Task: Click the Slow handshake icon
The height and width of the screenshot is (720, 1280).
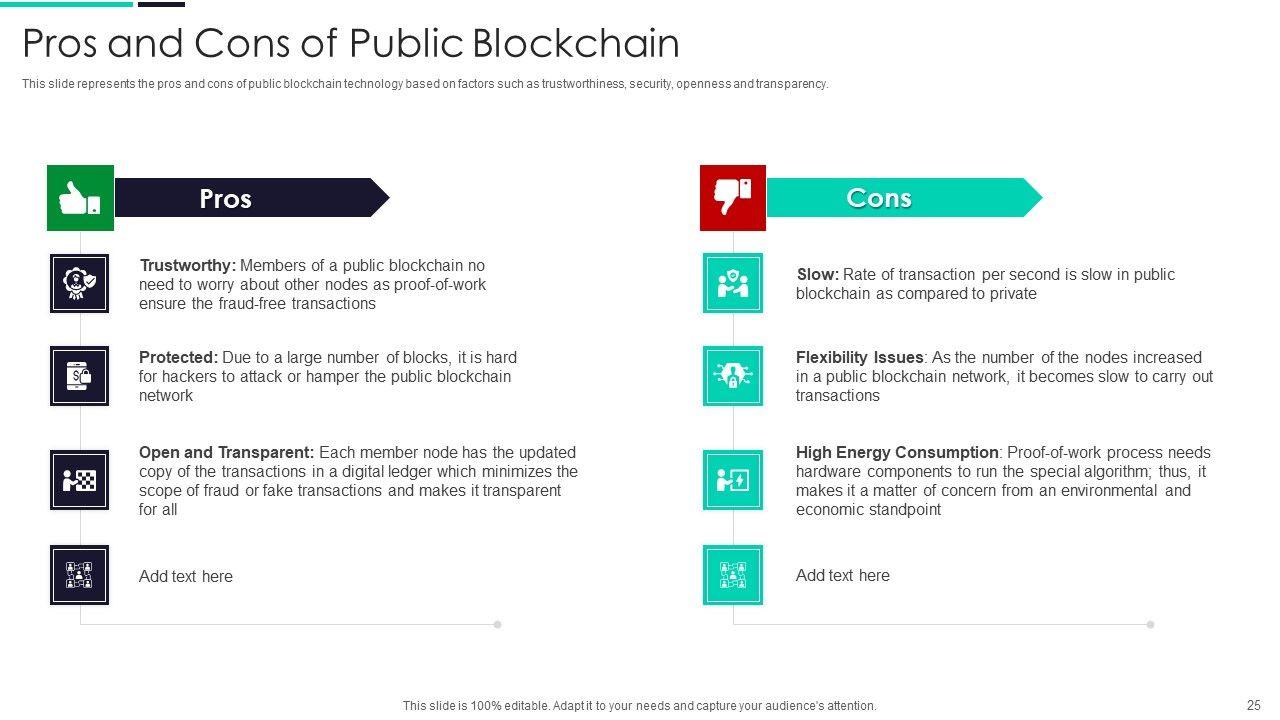Action: pyautogui.click(x=732, y=283)
